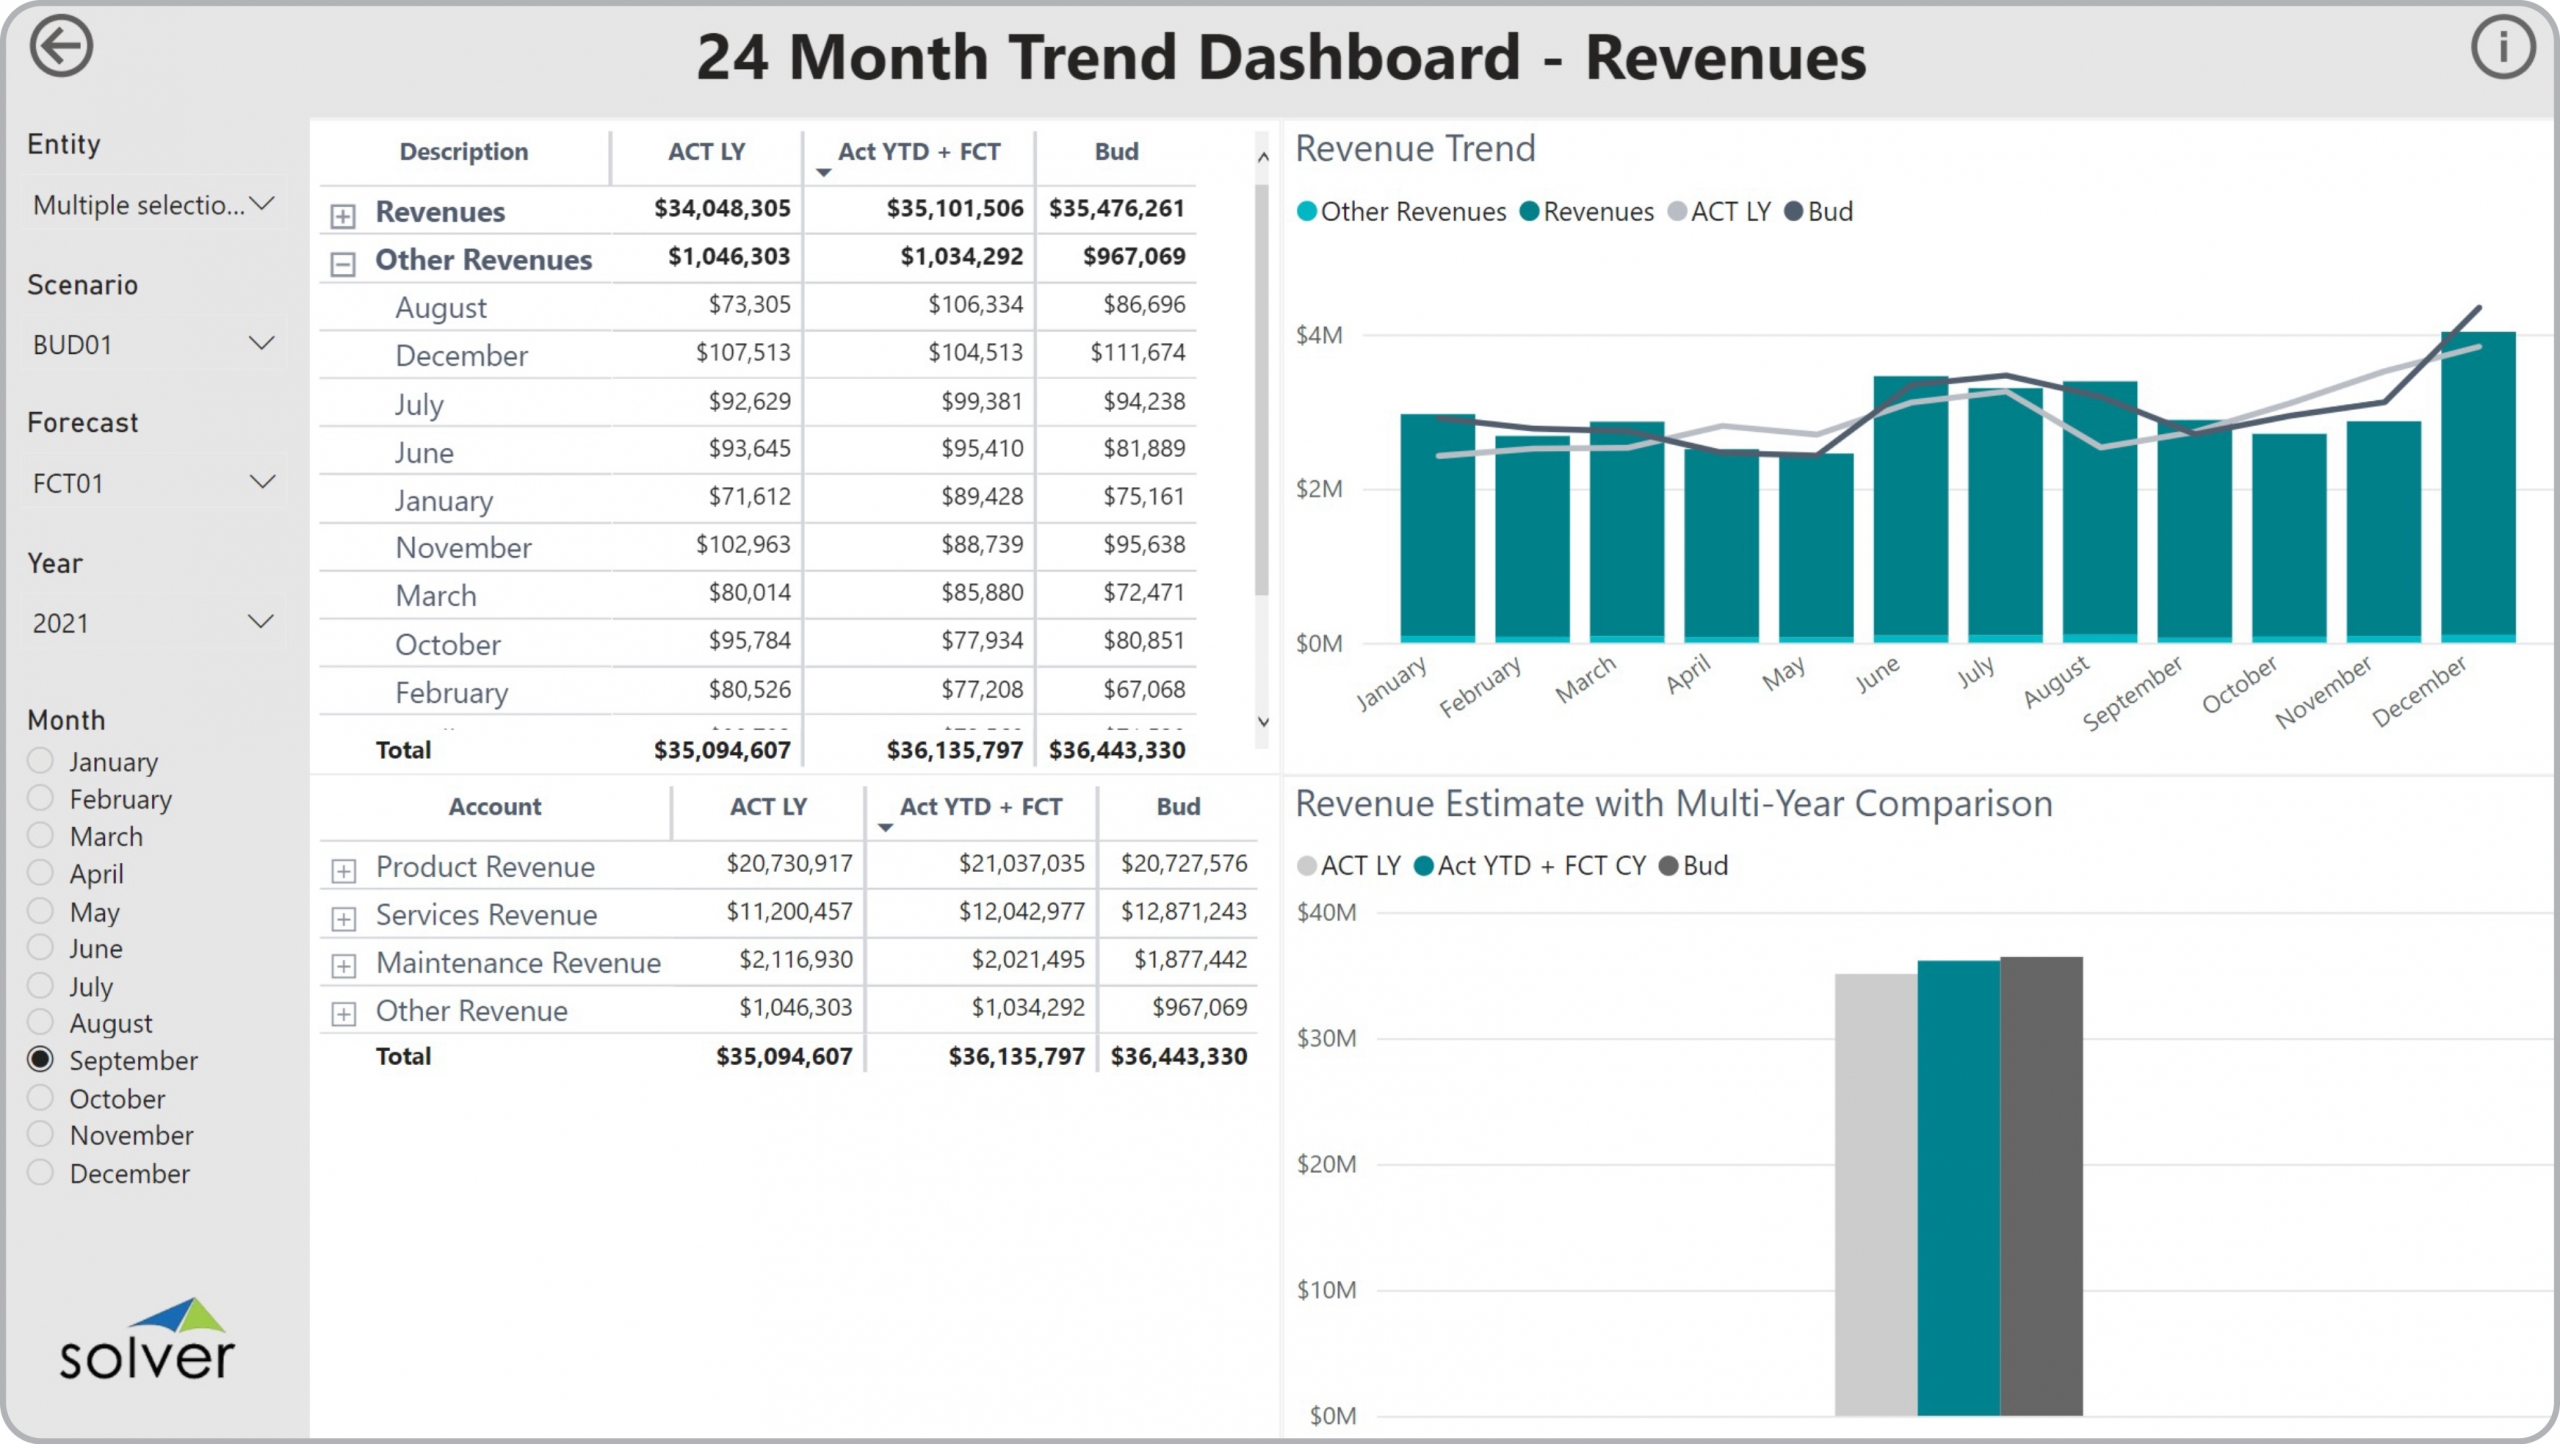Open the Scenario BUD01 dropdown
2560x1444 pixels.
click(x=152, y=345)
